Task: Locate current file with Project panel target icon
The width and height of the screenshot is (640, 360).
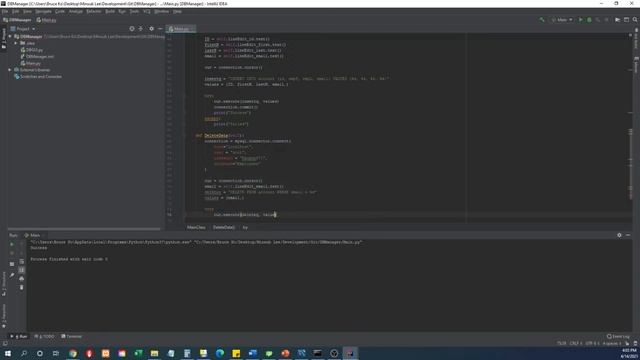Action: 131,29
